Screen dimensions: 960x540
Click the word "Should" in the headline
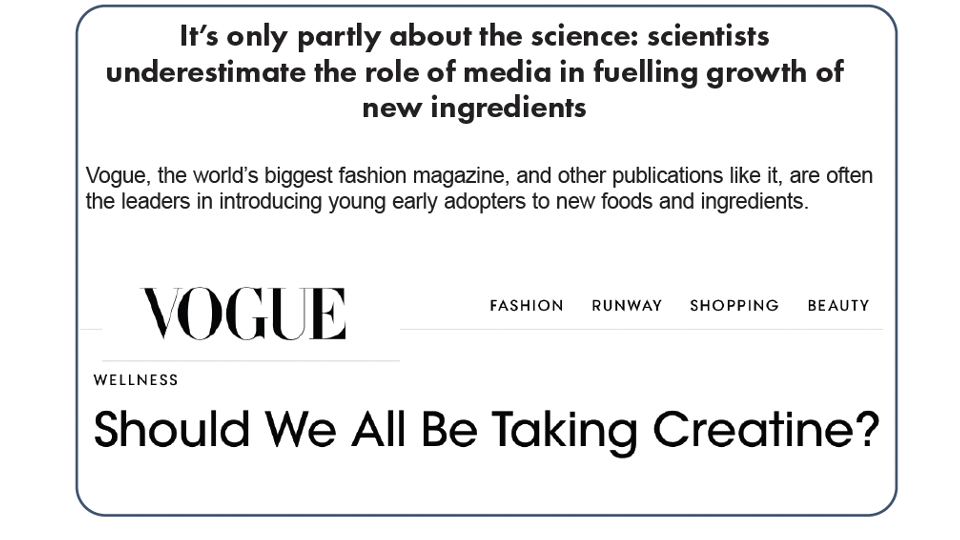[170, 429]
